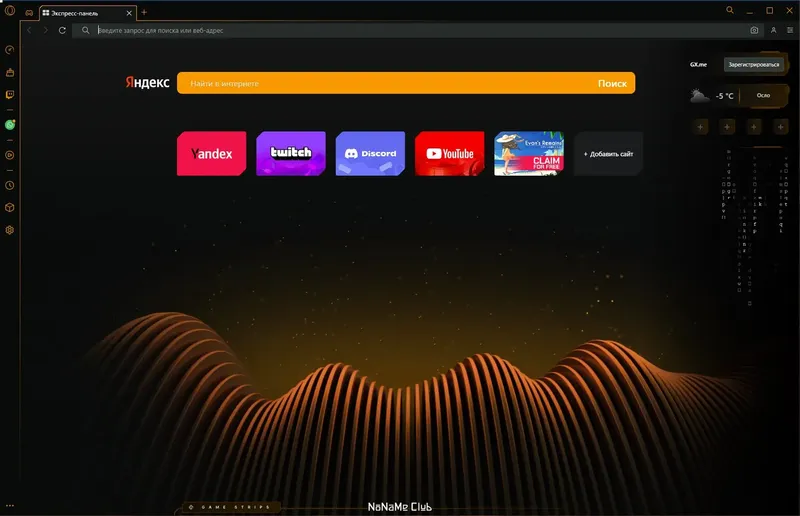800x516 pixels.
Task: Click the first plus slot under weather
Action: [701, 127]
